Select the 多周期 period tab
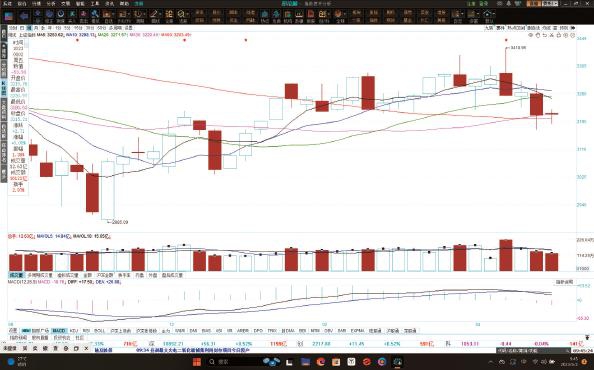The image size is (594, 370). pos(115,28)
